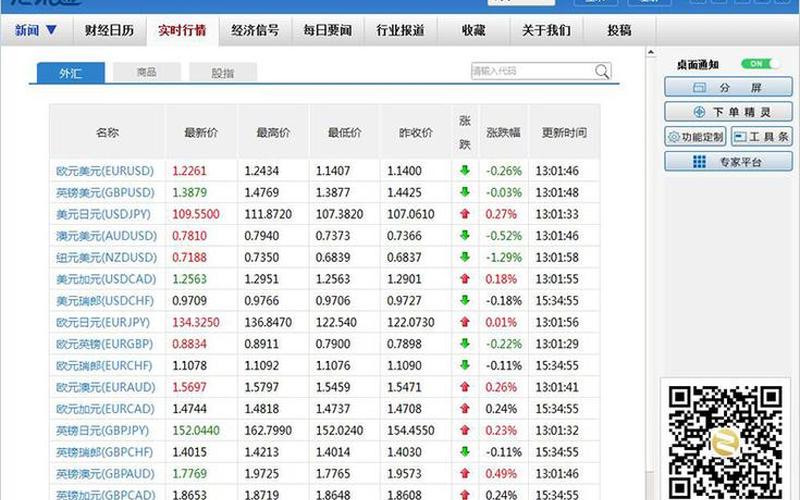Open the 专家平台 button
Image resolution: width=800 pixels, height=500 pixels.
tap(728, 162)
